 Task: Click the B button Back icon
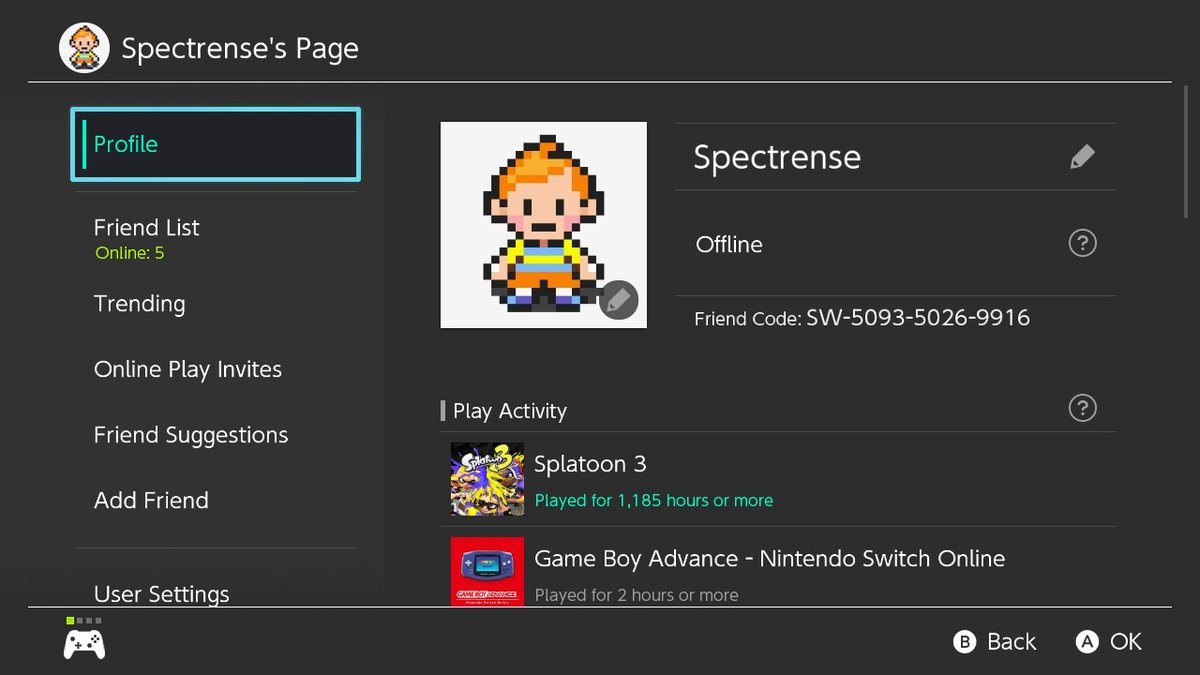coord(964,642)
